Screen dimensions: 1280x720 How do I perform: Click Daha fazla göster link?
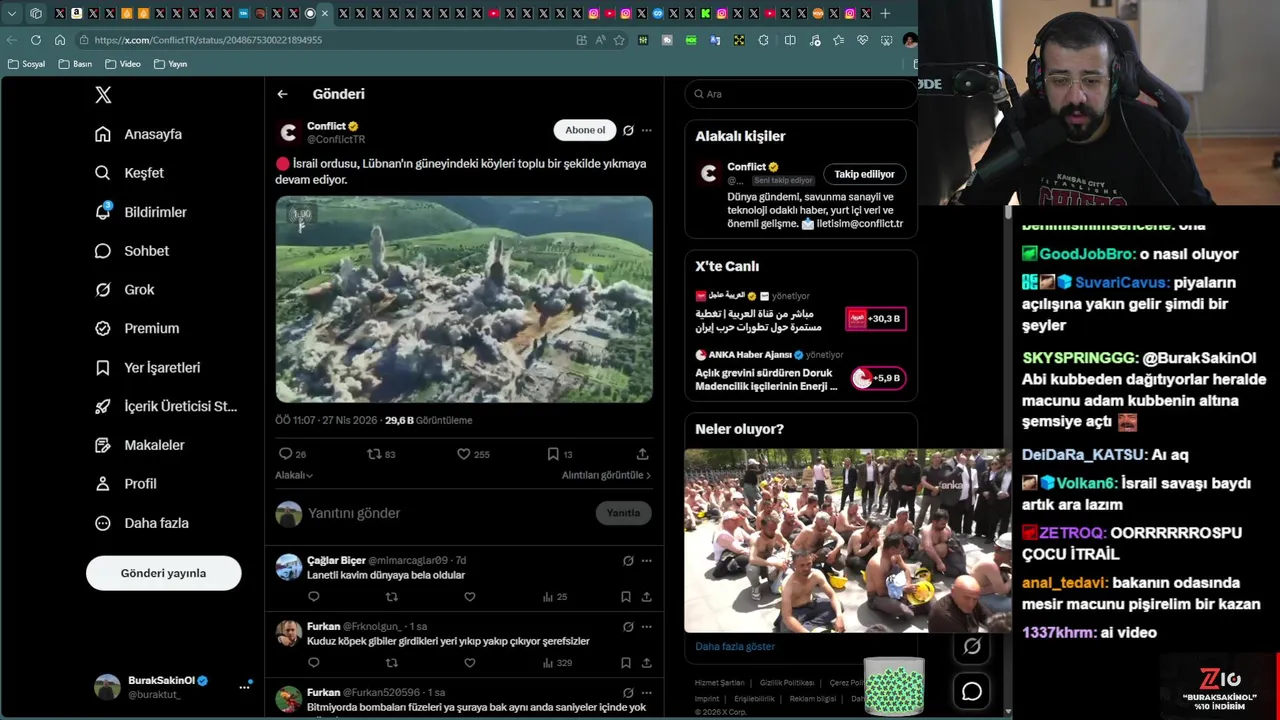point(735,647)
